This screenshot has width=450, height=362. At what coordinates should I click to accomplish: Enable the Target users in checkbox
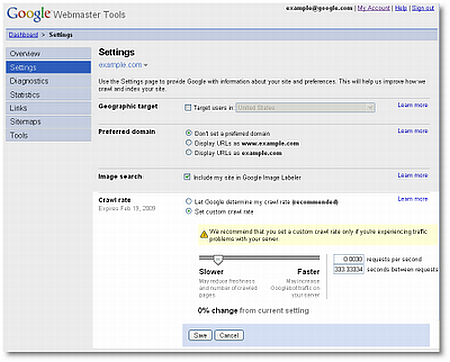(x=188, y=107)
